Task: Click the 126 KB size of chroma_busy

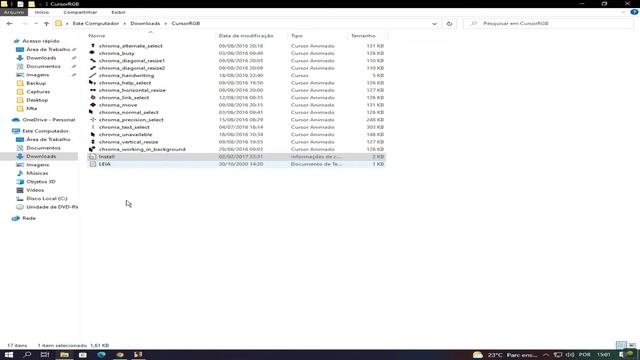Action: [375, 53]
